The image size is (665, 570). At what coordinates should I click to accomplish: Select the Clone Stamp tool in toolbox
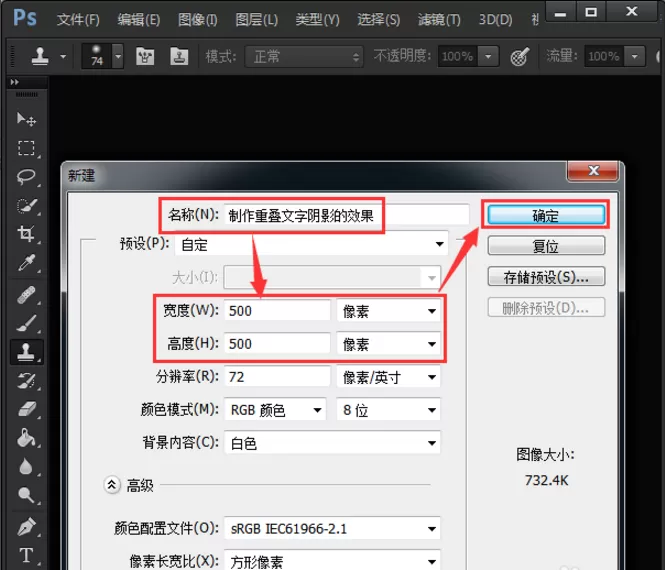click(x=26, y=352)
